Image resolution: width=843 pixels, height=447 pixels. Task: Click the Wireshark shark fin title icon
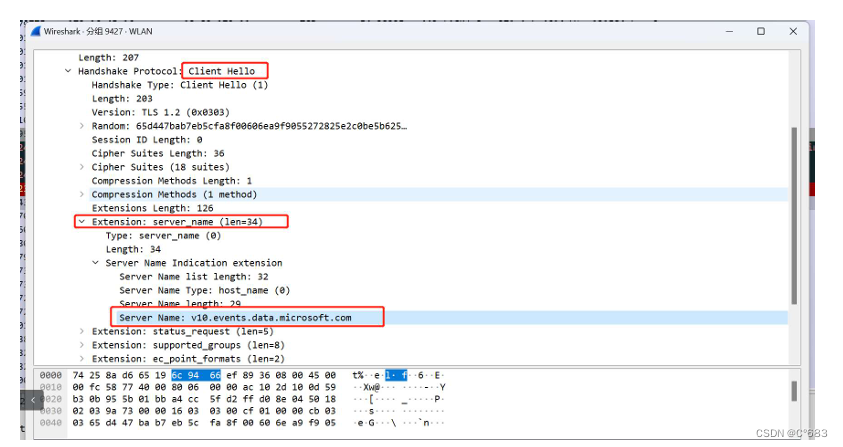36,31
